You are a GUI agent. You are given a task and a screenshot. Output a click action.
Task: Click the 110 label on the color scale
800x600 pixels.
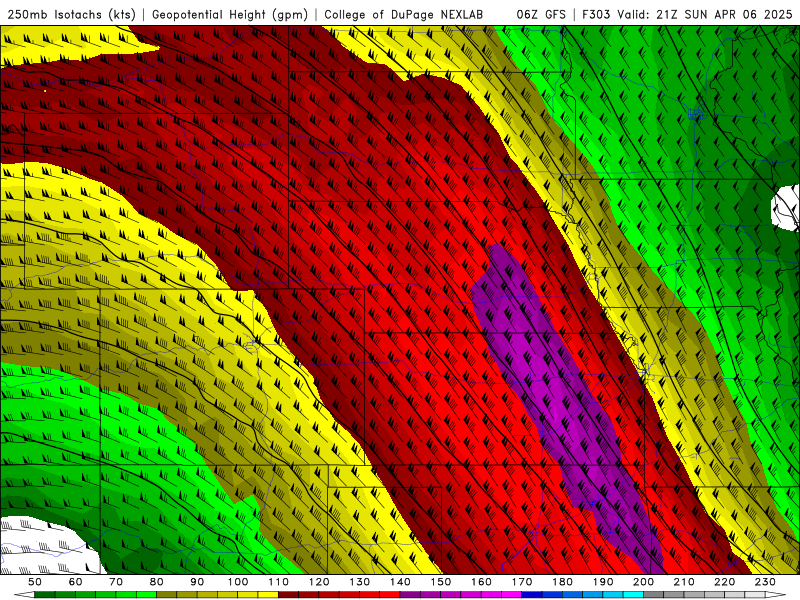[x=279, y=582]
